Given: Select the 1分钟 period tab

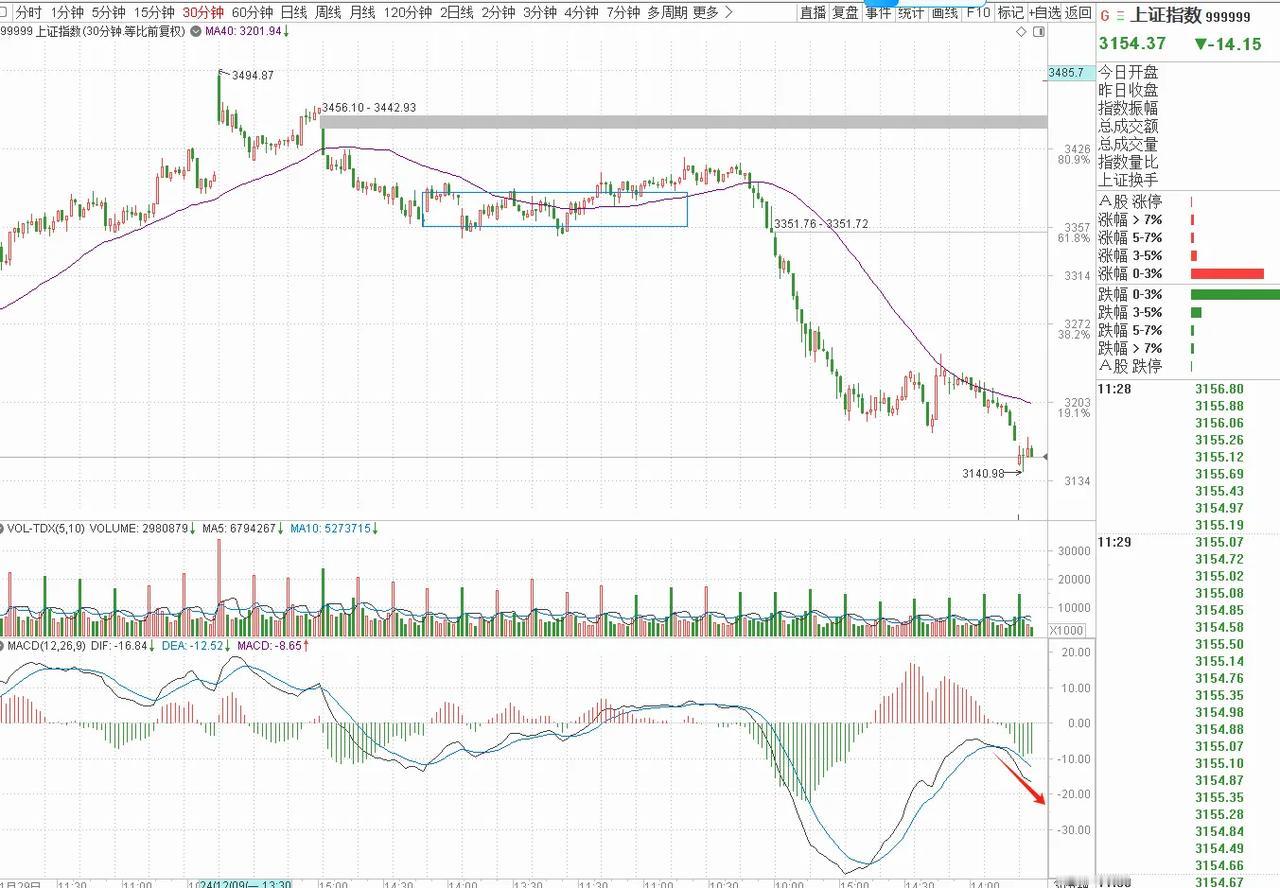Looking at the screenshot, I should (67, 12).
